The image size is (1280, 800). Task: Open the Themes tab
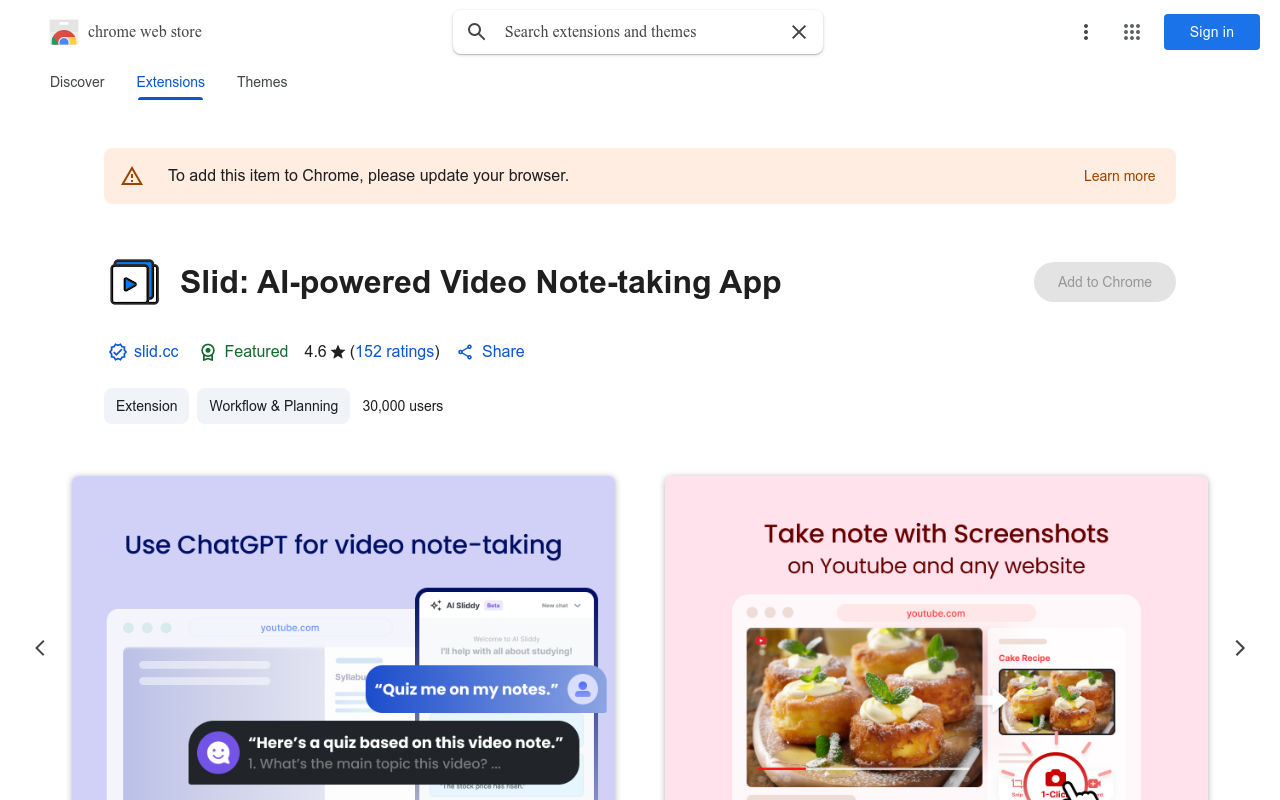pyautogui.click(x=262, y=82)
